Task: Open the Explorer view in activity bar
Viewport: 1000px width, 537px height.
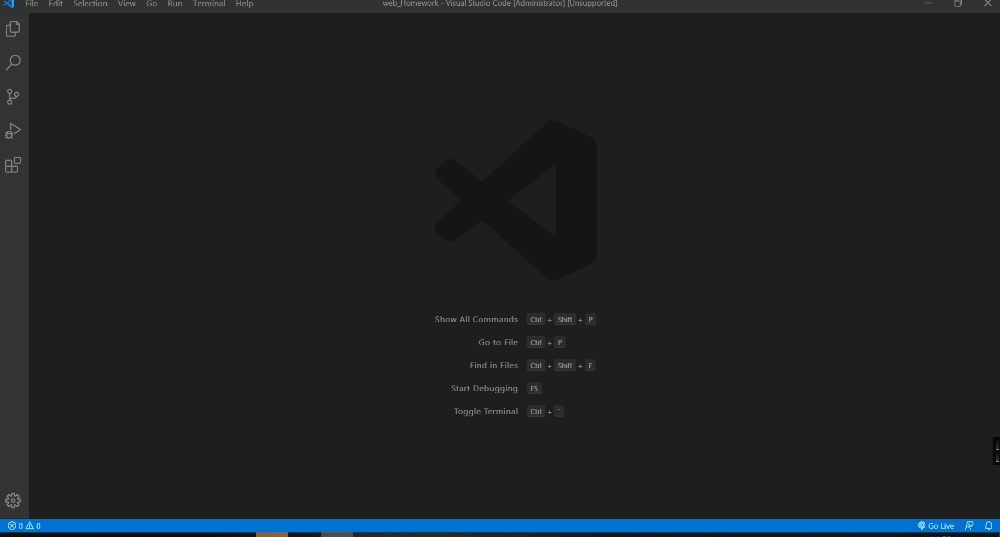Action: (13, 29)
